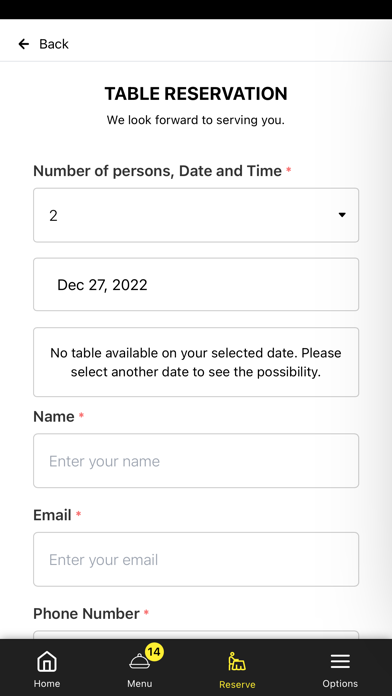
Task: Open the number of persons dropdown showing 2
Action: tap(196, 215)
